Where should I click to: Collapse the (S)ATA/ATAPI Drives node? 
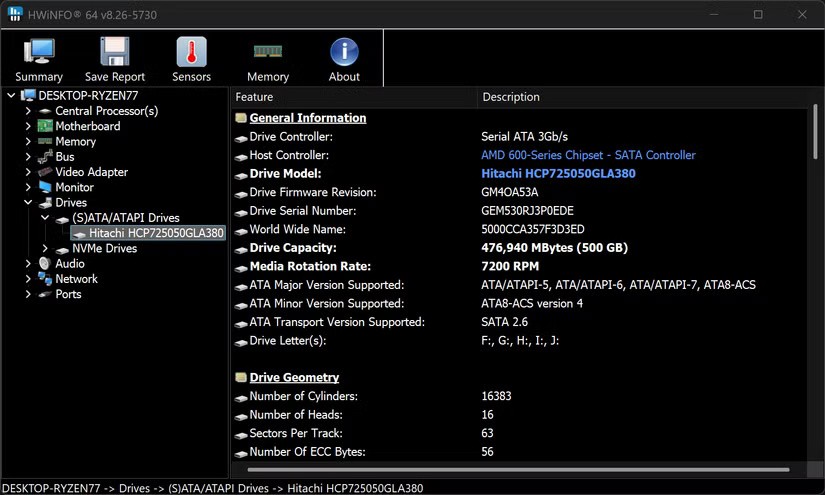pos(45,218)
